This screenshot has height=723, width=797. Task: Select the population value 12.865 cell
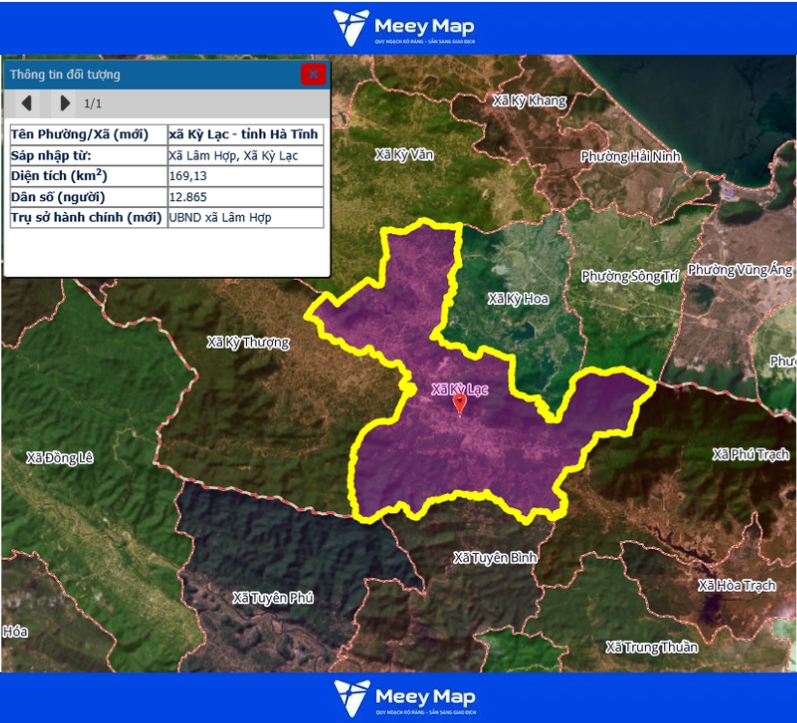244,196
